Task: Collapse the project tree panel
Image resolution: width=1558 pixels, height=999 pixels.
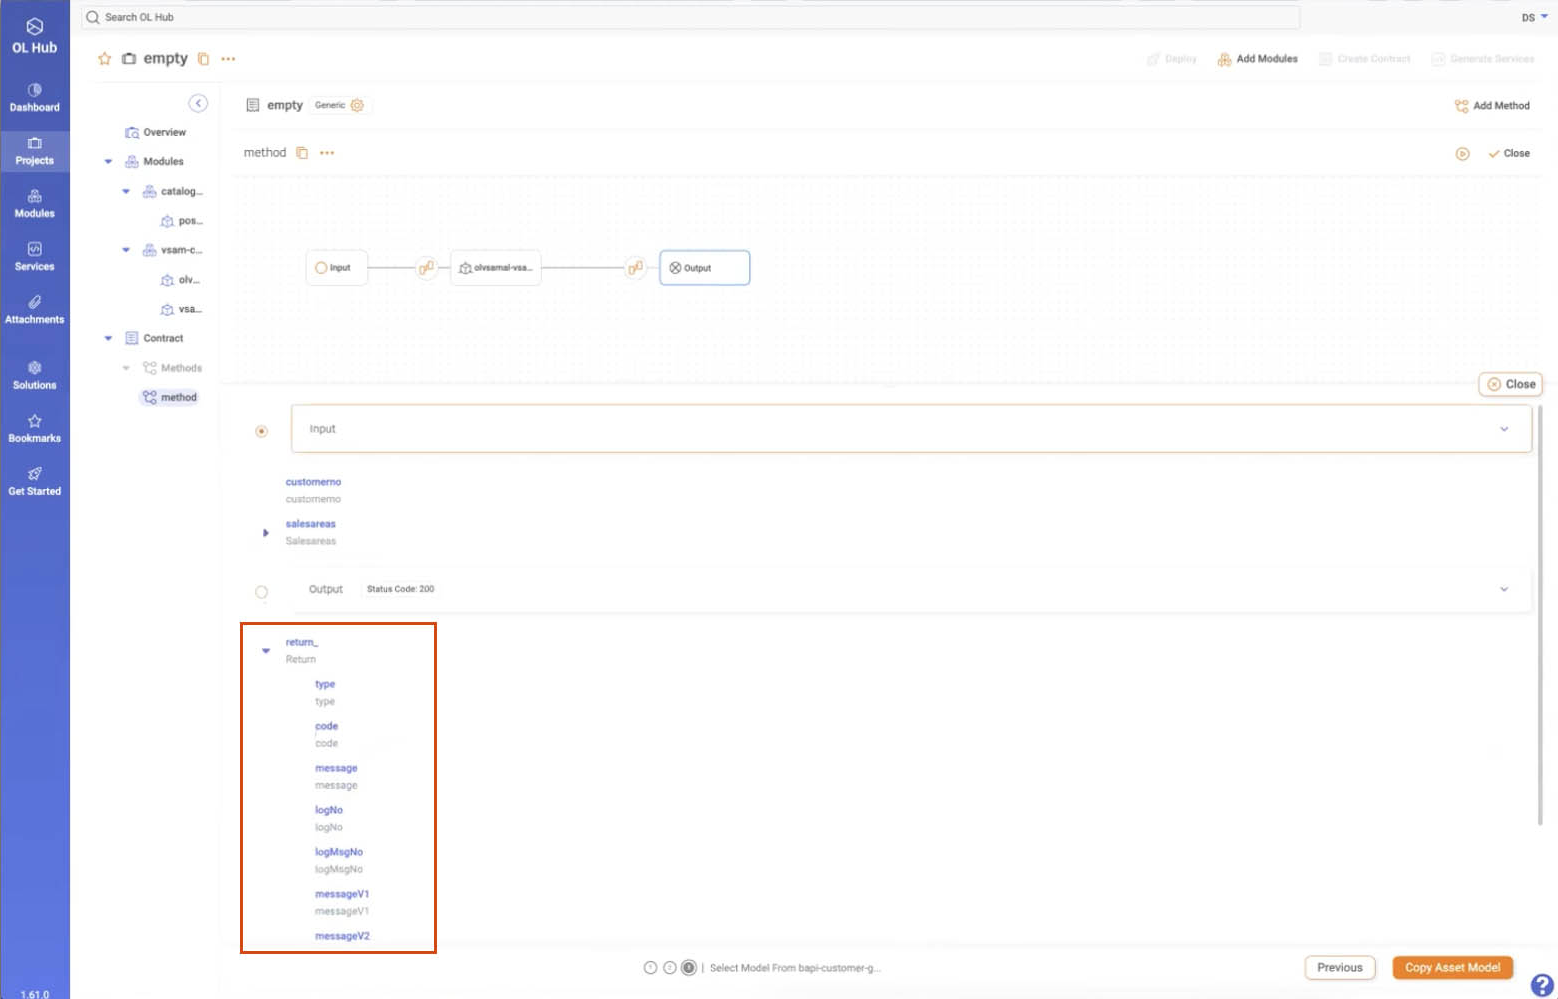Action: (198, 103)
